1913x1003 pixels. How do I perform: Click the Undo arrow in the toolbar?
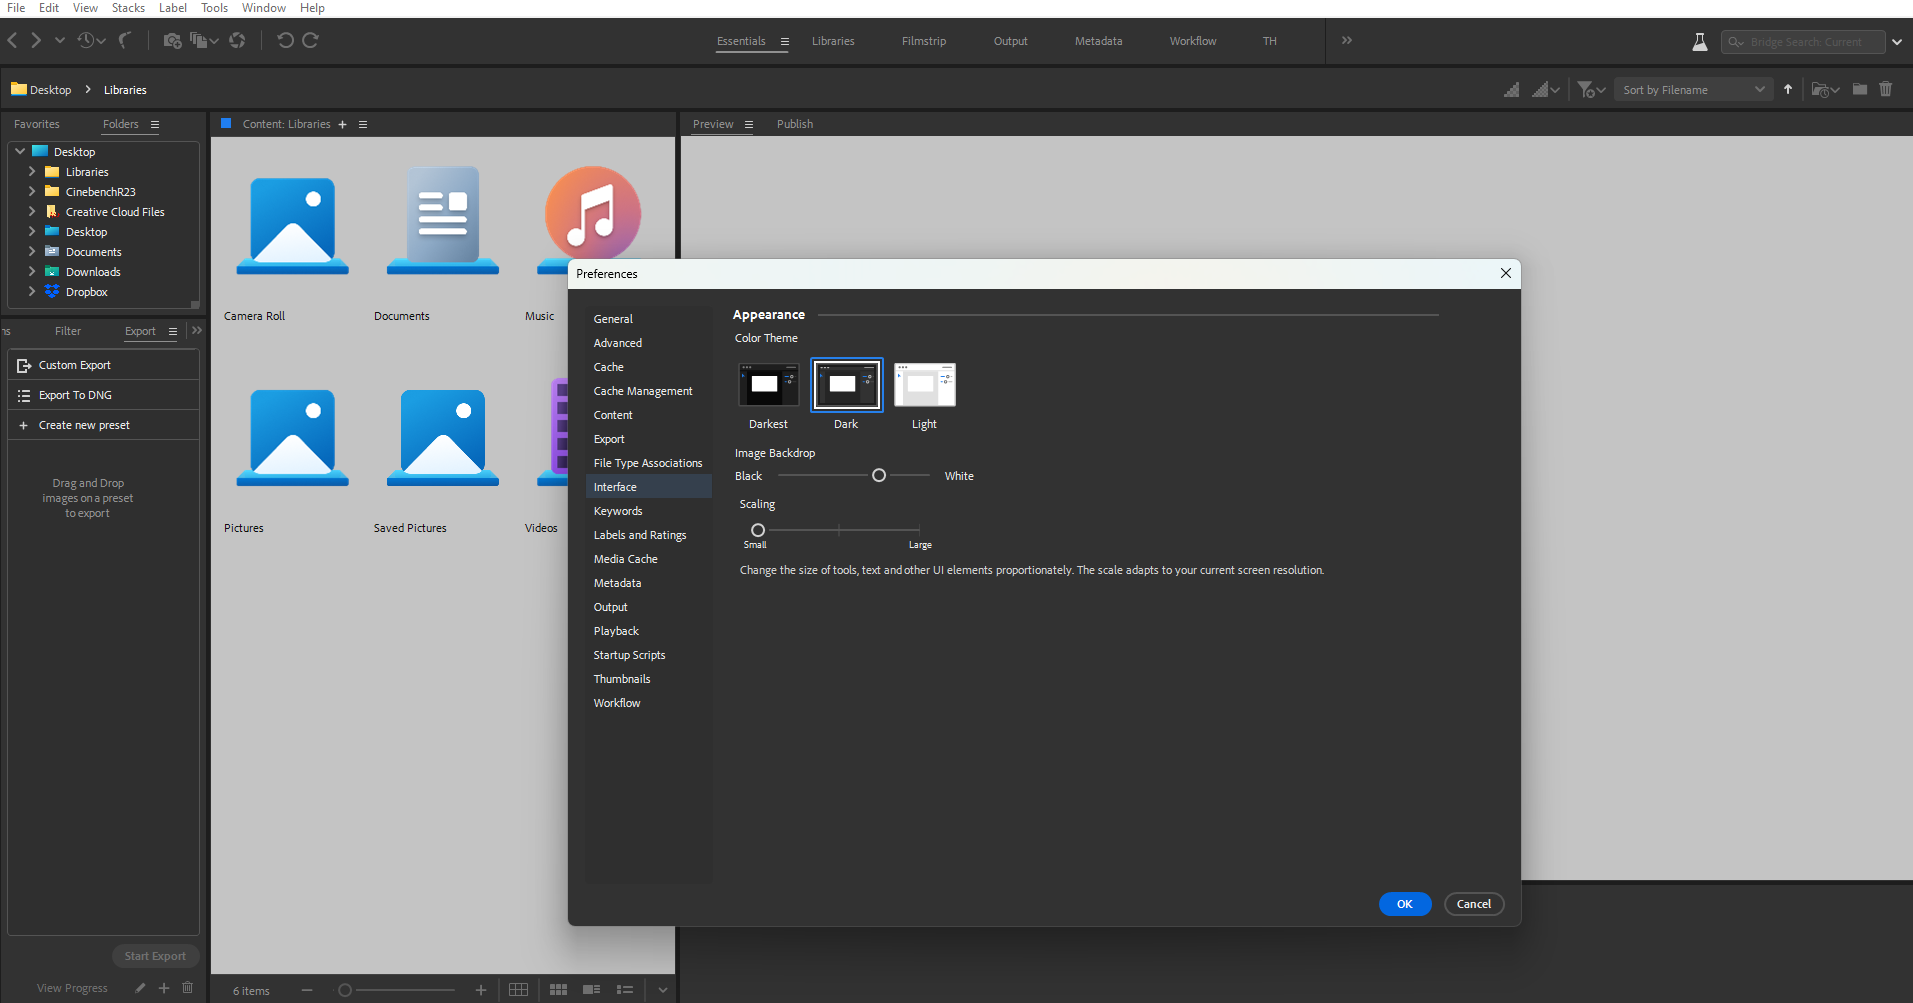285,40
